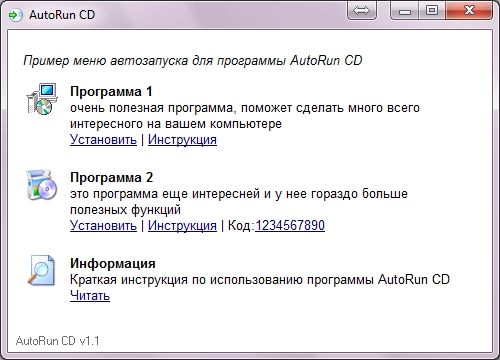Click the double-arrow button in title bar
Image resolution: width=500 pixels, height=360 pixels.
tap(362, 11)
